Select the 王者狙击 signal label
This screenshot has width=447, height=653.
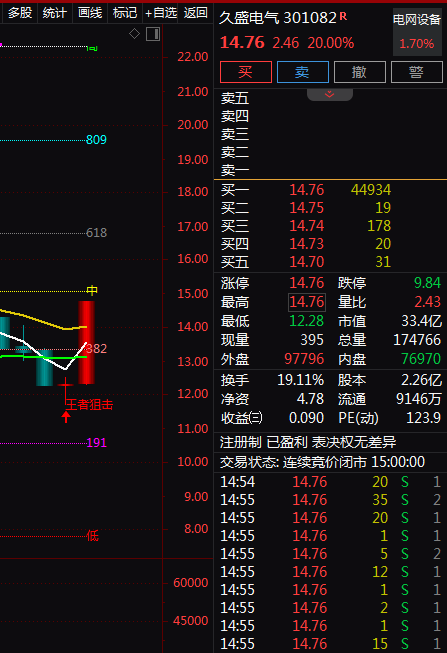click(x=90, y=404)
